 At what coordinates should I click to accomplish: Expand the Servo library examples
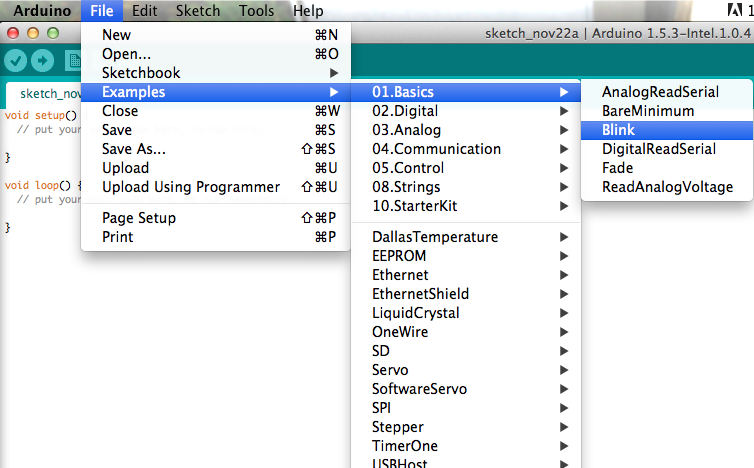pyautogui.click(x=466, y=370)
